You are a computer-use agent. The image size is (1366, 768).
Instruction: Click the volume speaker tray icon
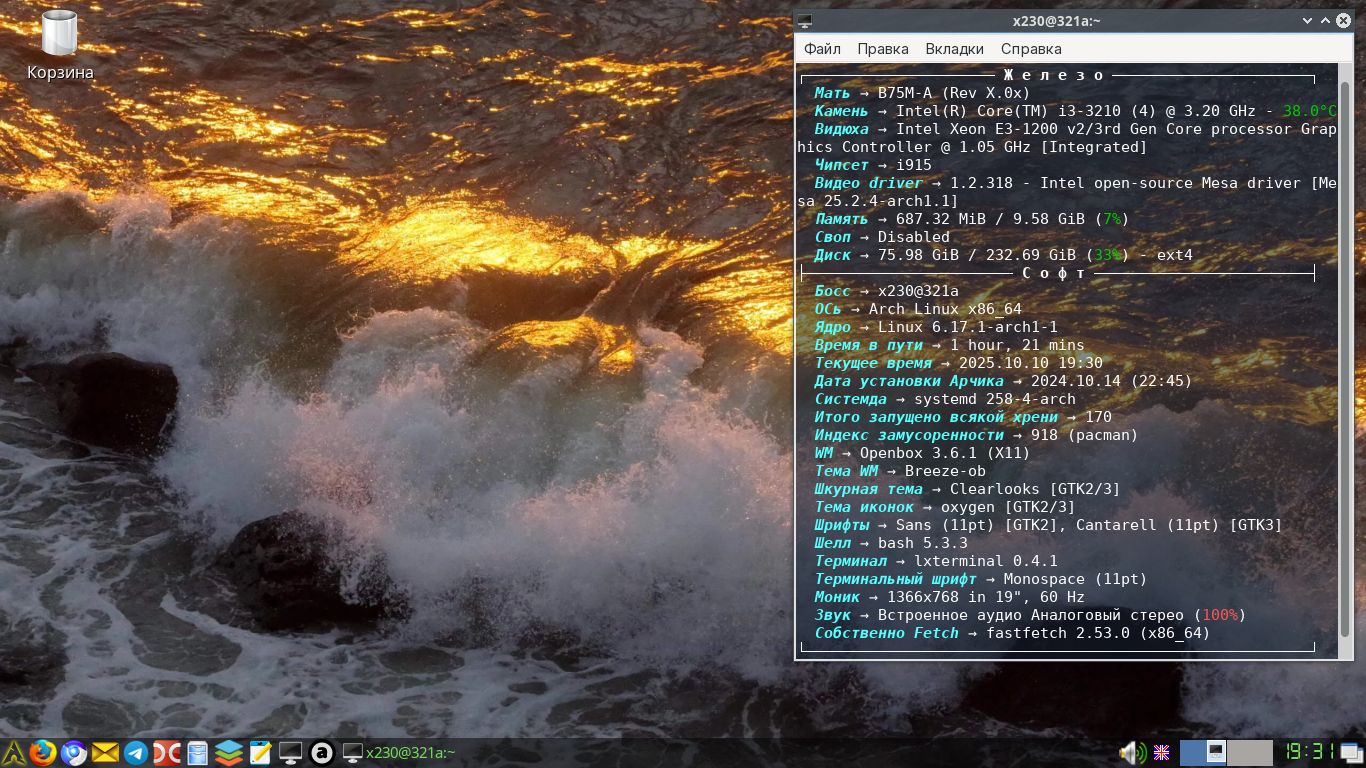coord(1131,753)
